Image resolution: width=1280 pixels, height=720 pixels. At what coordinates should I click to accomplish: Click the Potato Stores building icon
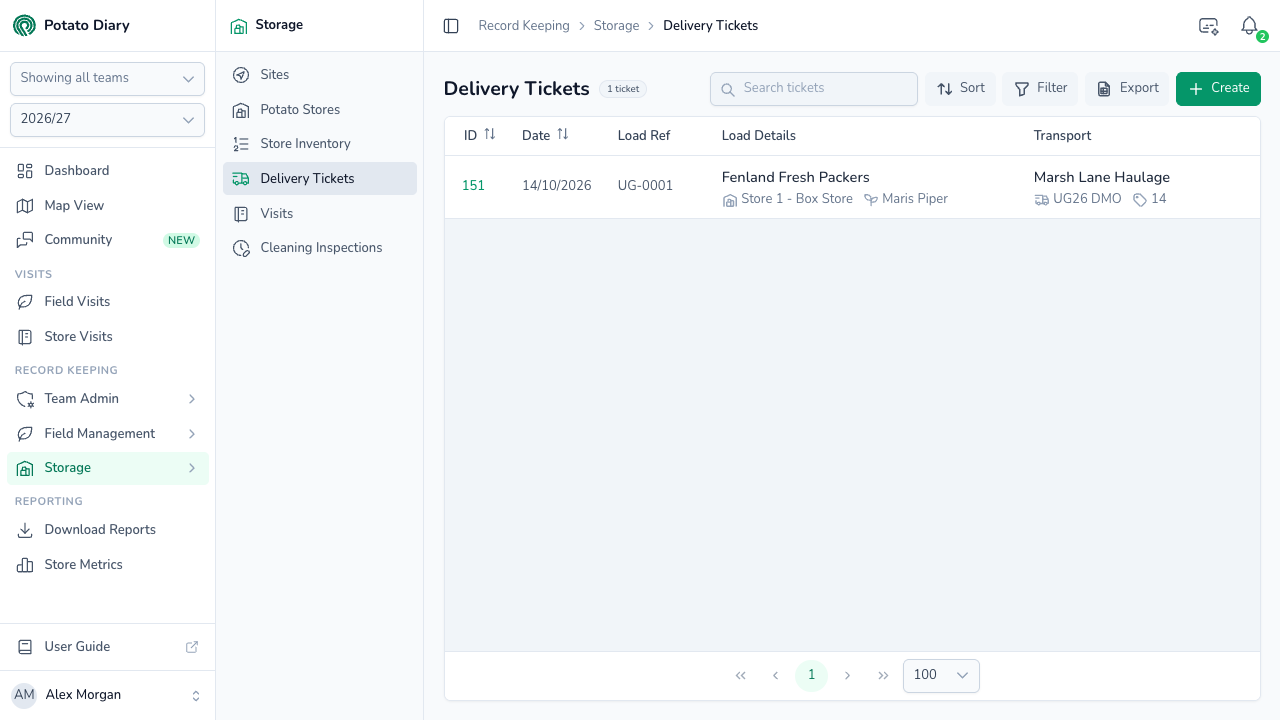tap(241, 110)
